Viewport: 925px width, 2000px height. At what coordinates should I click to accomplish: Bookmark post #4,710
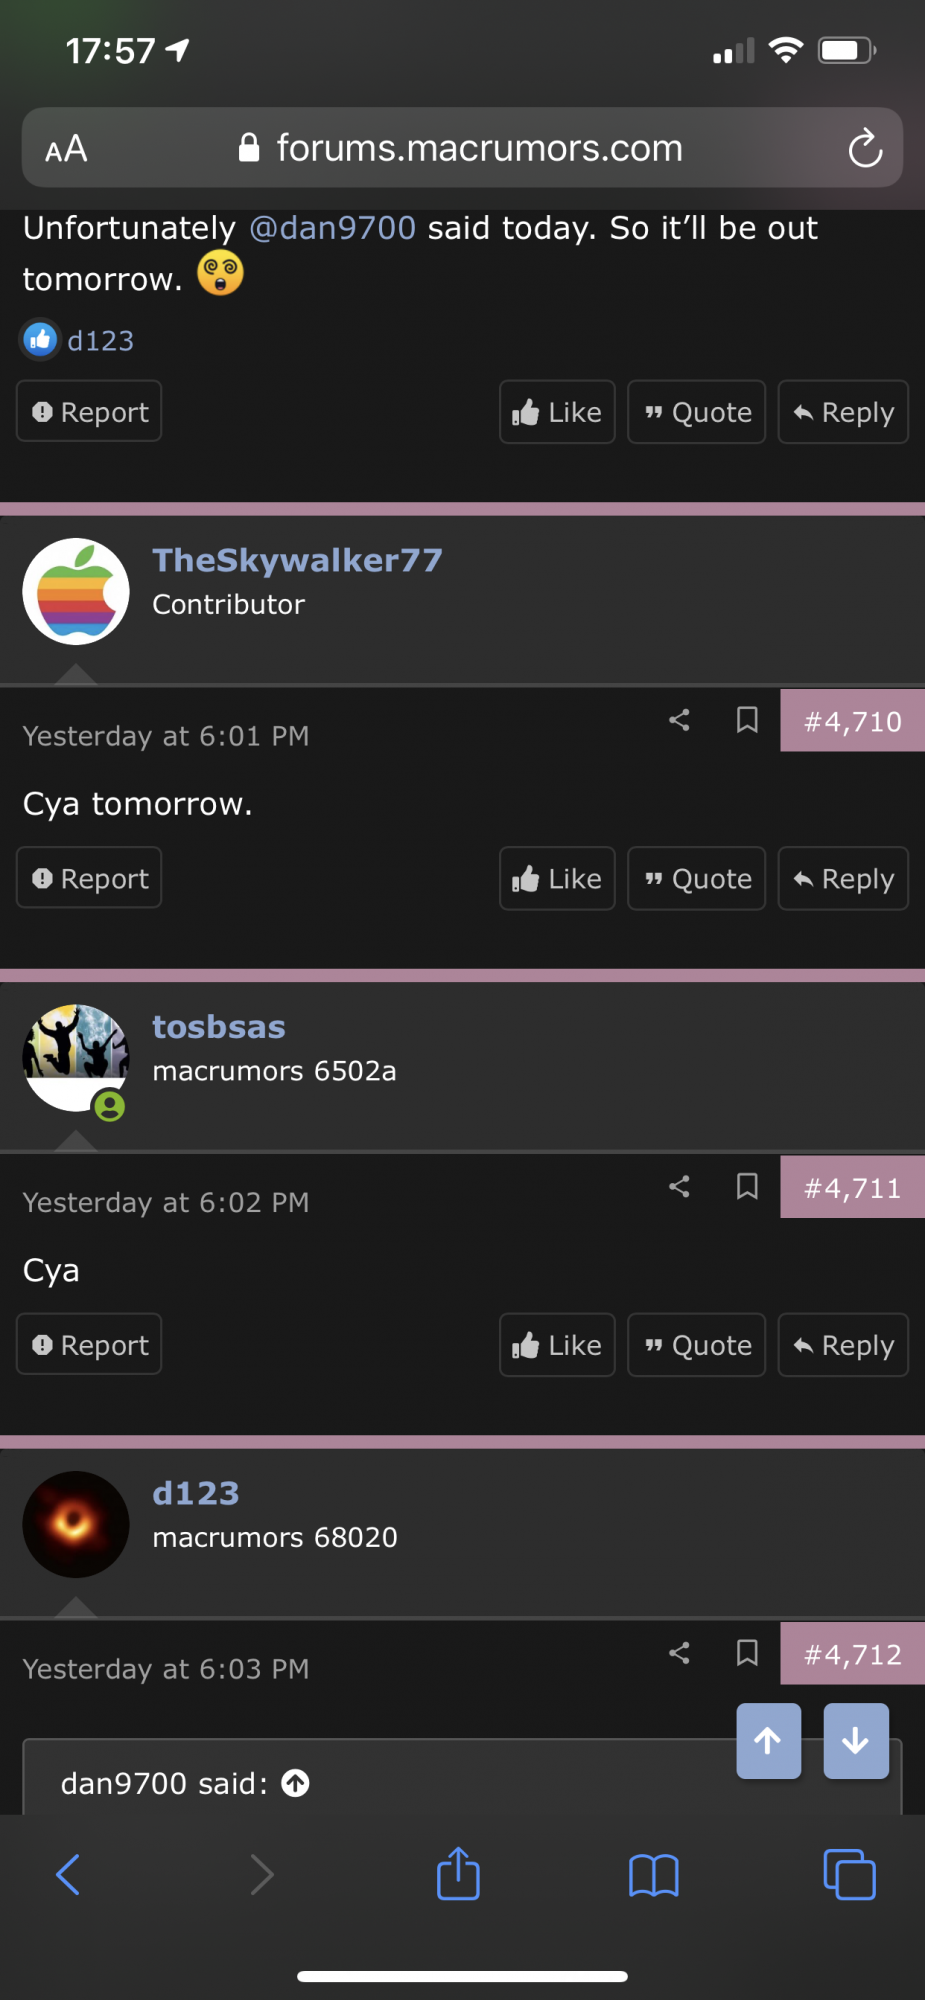(x=747, y=720)
